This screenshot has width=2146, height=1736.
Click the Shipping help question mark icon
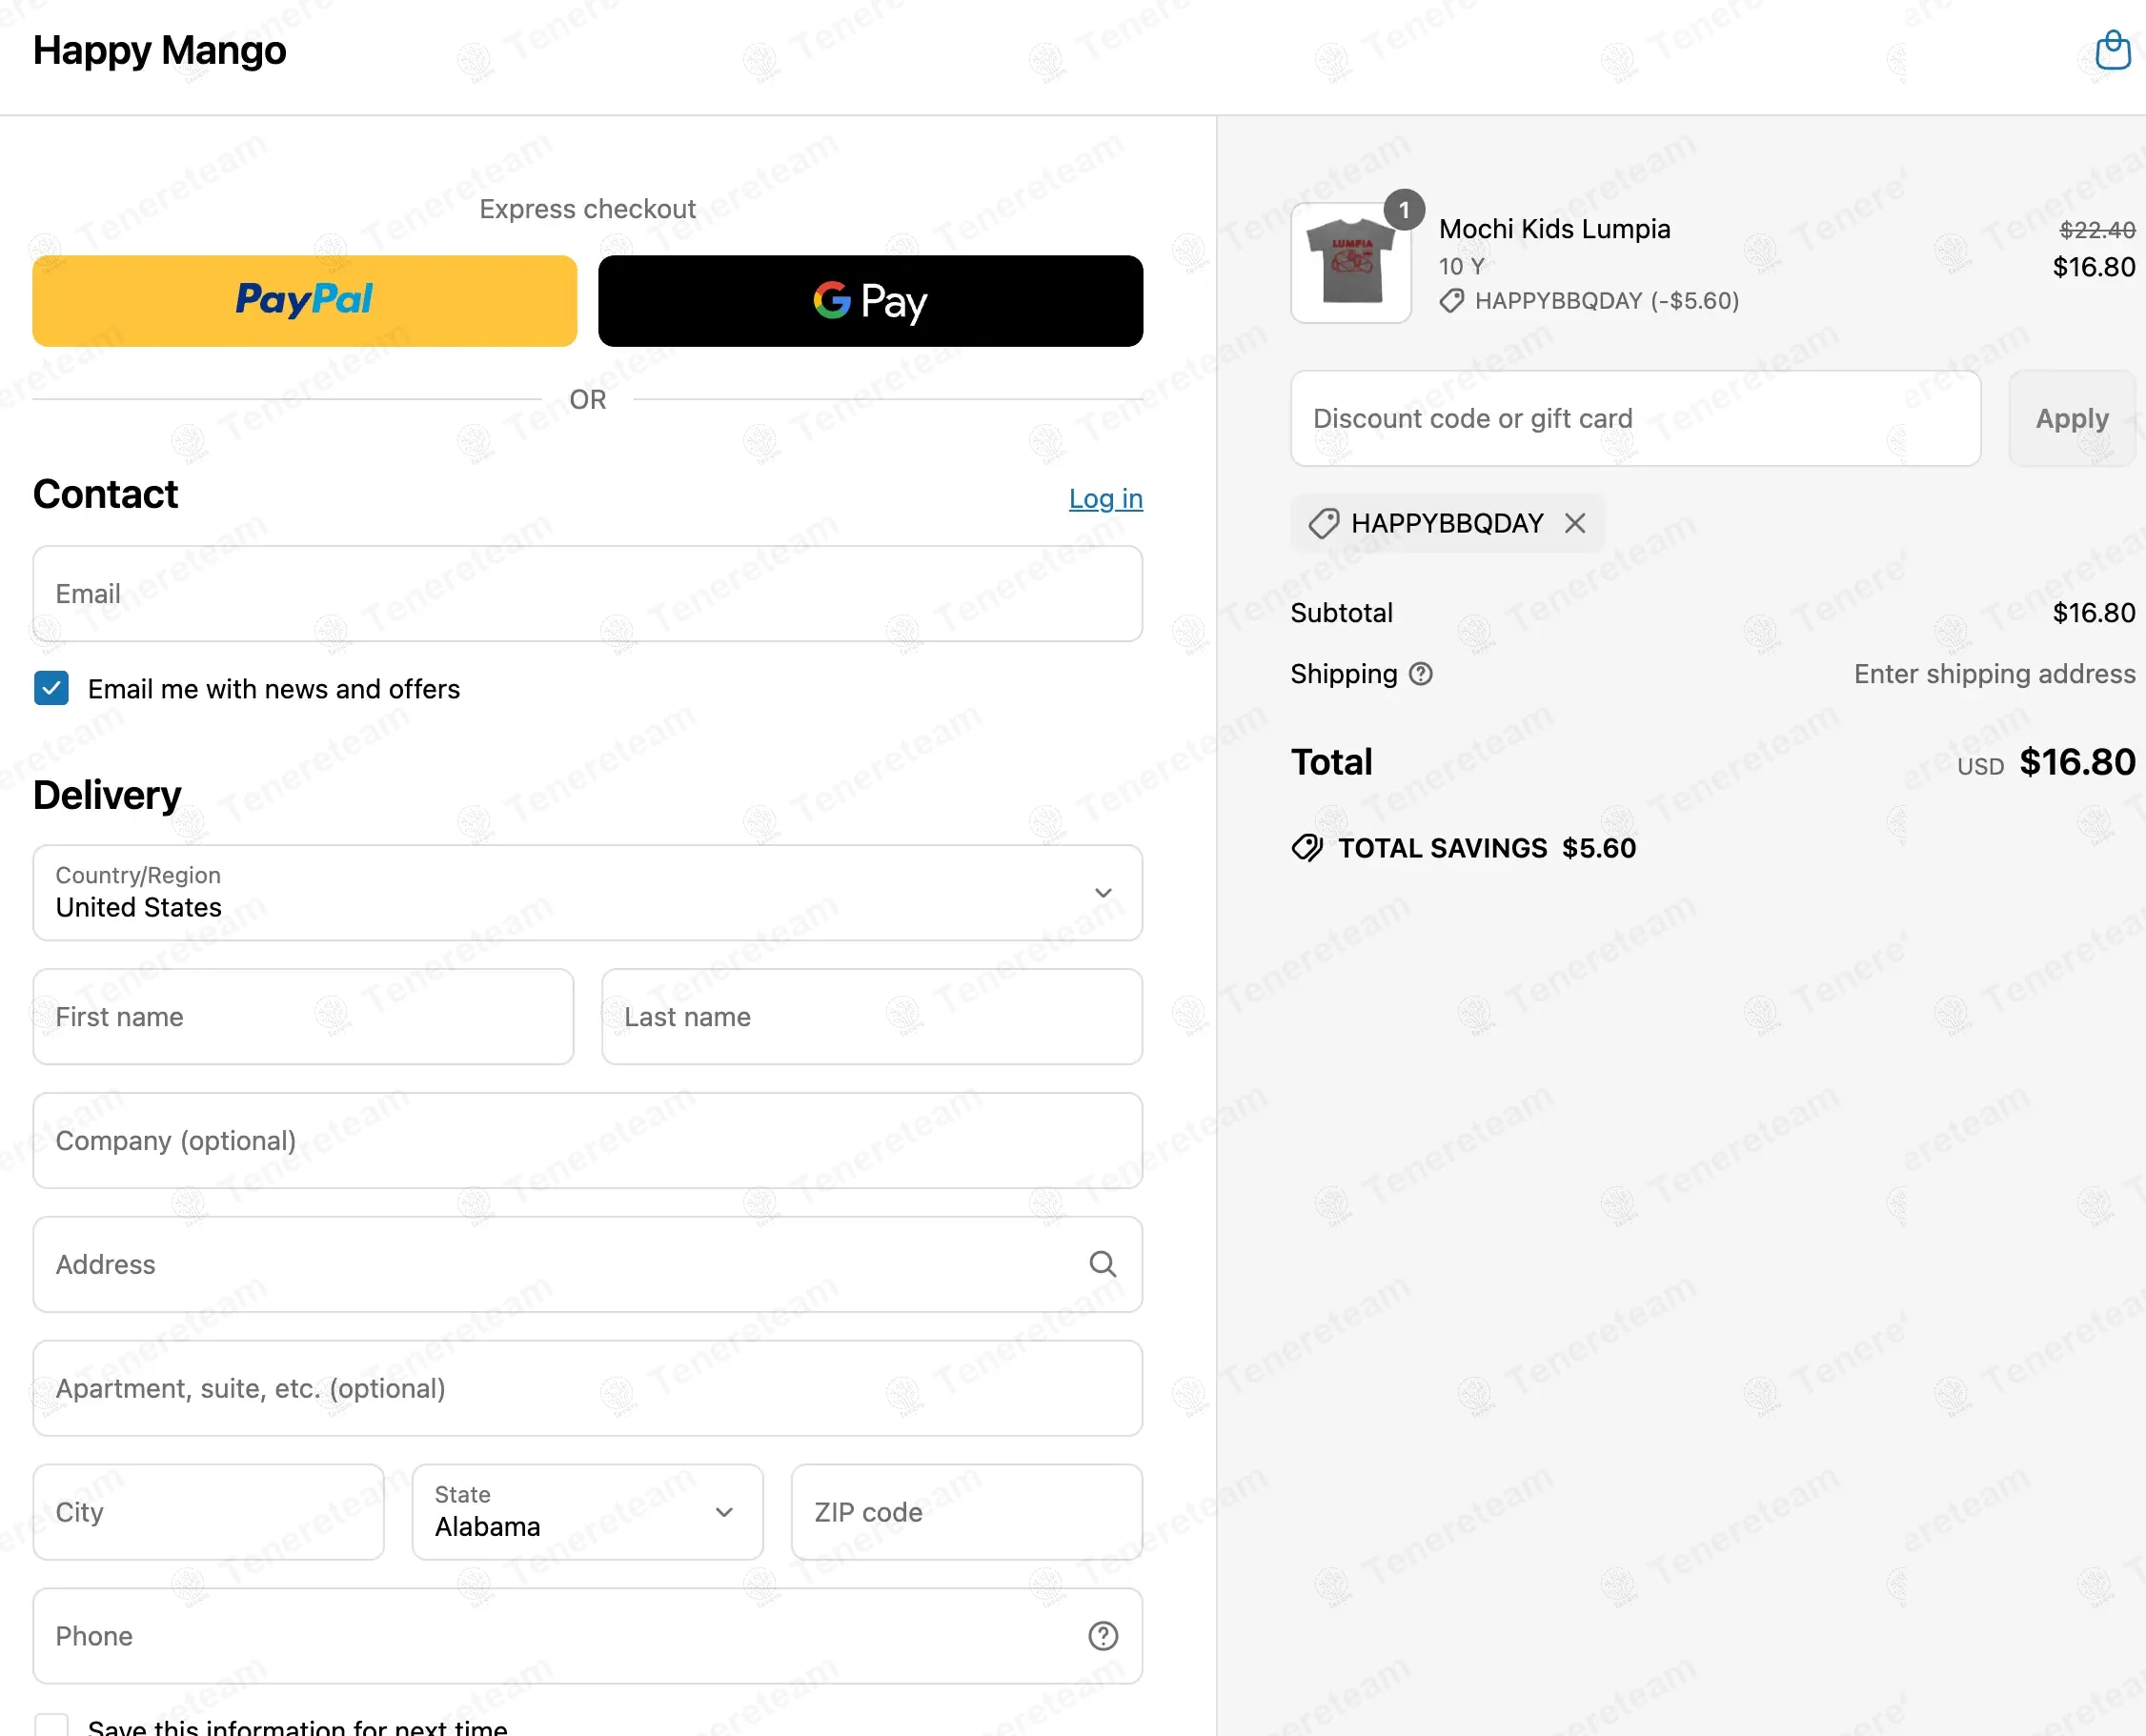pos(1420,674)
